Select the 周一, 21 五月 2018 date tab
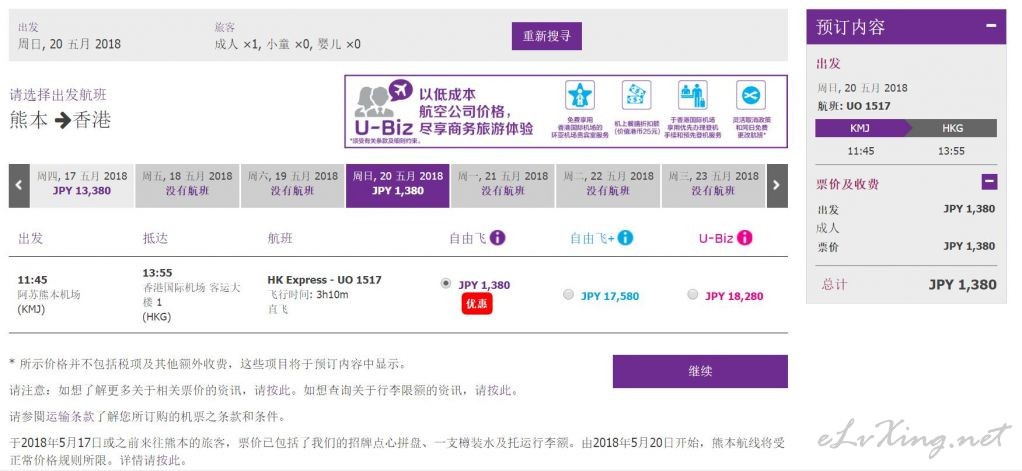The height and width of the screenshot is (471, 1022). click(503, 185)
